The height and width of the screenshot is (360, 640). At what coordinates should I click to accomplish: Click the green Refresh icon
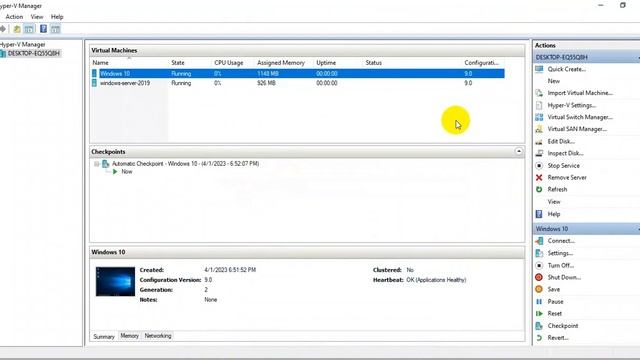pyautogui.click(x=539, y=189)
